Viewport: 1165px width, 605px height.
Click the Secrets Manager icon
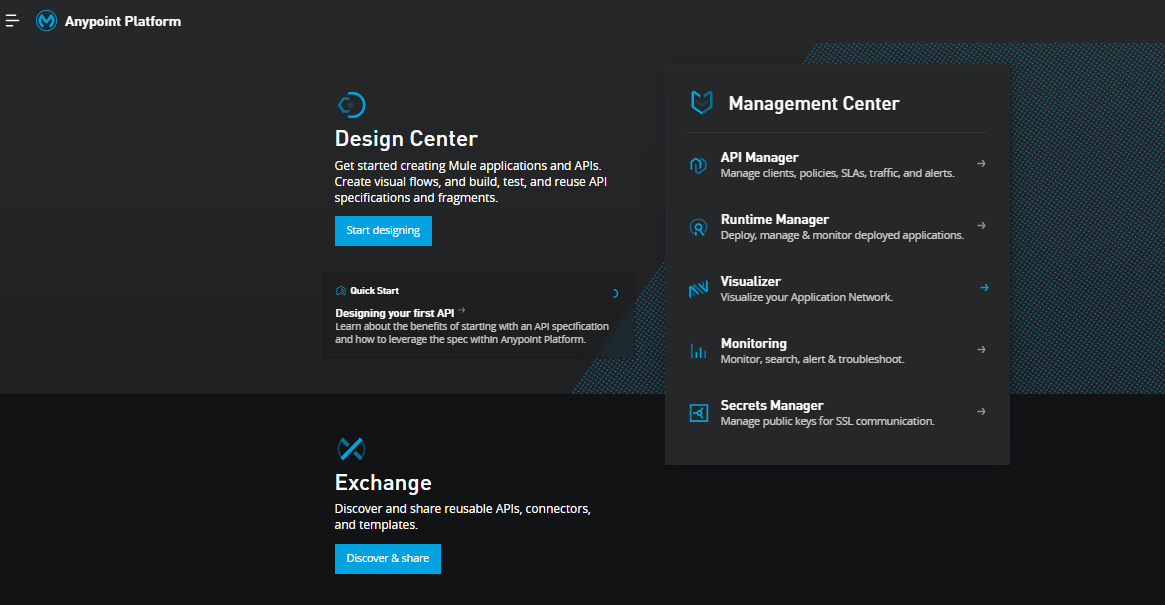click(699, 413)
